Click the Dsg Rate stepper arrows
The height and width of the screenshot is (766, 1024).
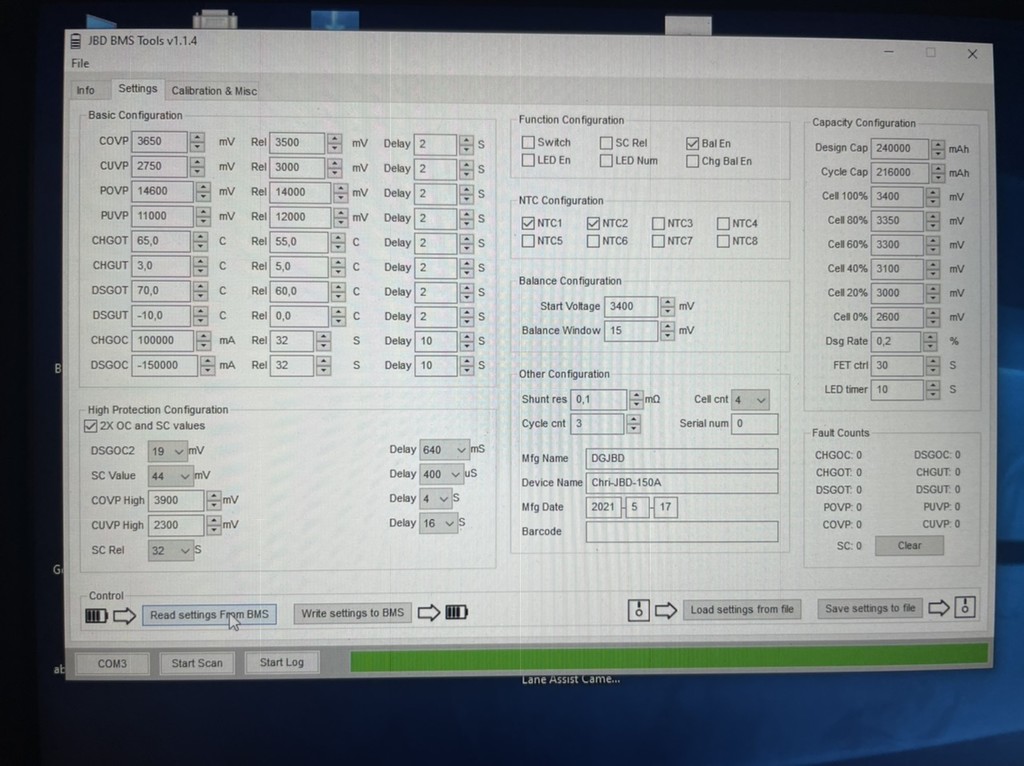pos(930,341)
